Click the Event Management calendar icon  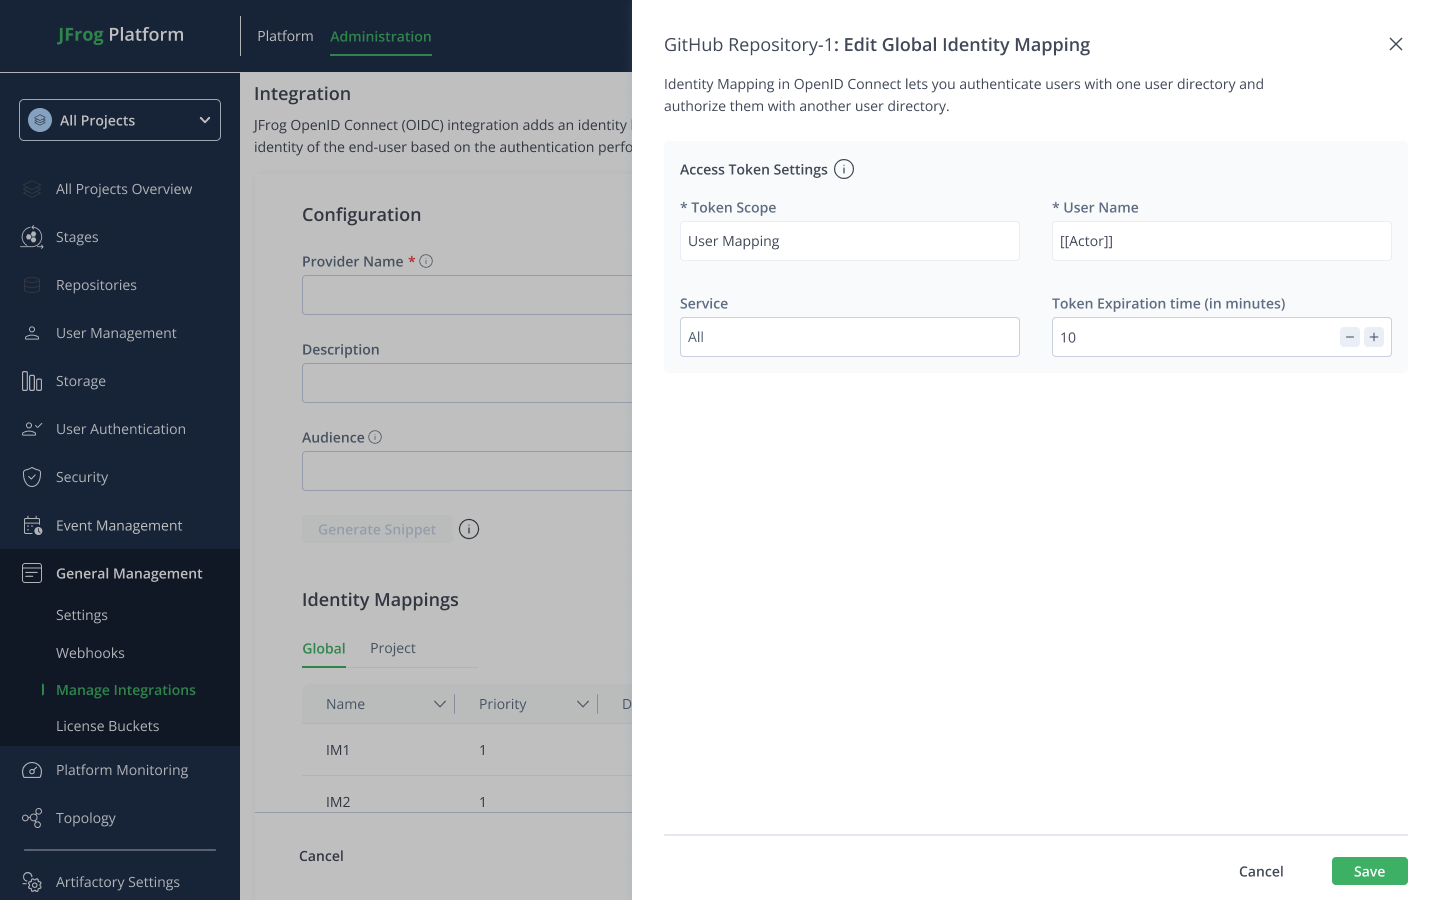[32, 525]
